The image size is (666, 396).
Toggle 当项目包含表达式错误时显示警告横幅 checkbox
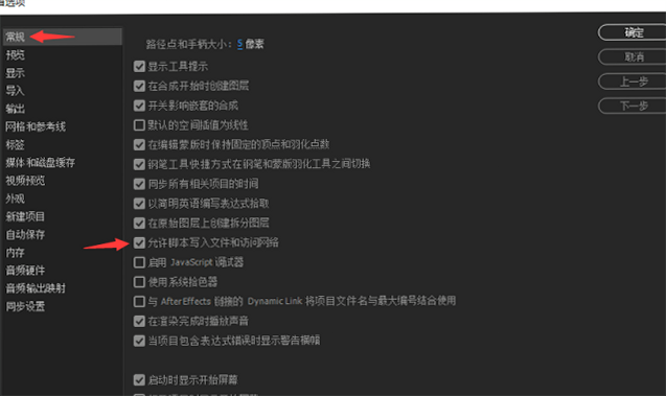tap(139, 340)
